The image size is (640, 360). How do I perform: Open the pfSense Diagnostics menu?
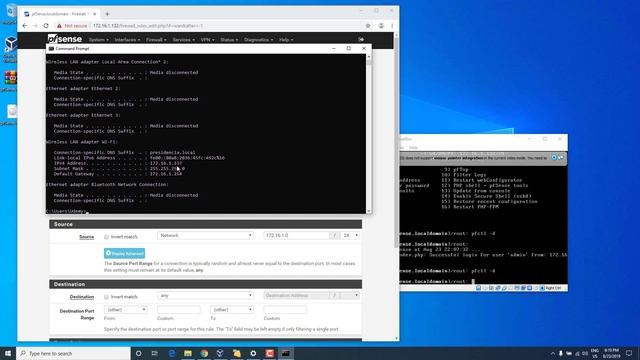pos(258,40)
